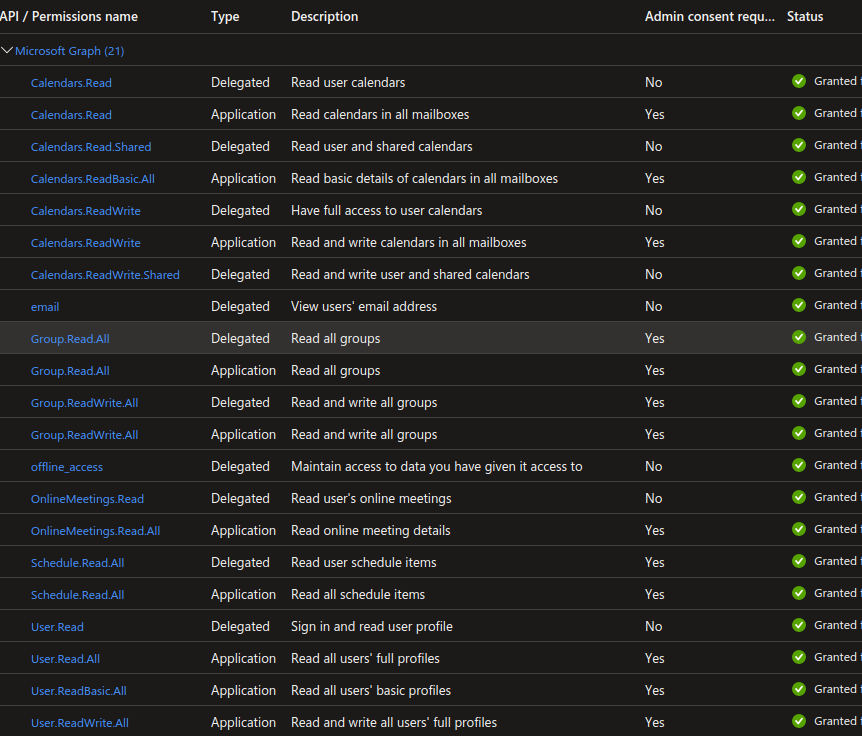862x736 pixels.
Task: Open the Application Group.ReadWrite.All permission
Action: point(84,435)
